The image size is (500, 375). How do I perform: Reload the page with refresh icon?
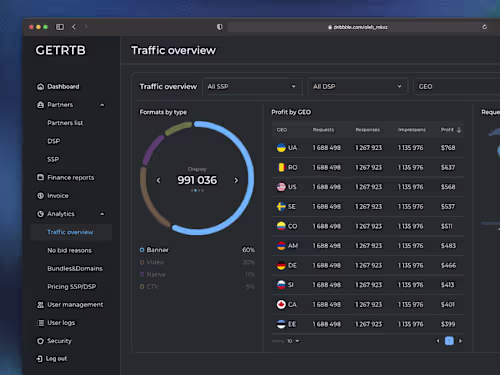(484, 27)
